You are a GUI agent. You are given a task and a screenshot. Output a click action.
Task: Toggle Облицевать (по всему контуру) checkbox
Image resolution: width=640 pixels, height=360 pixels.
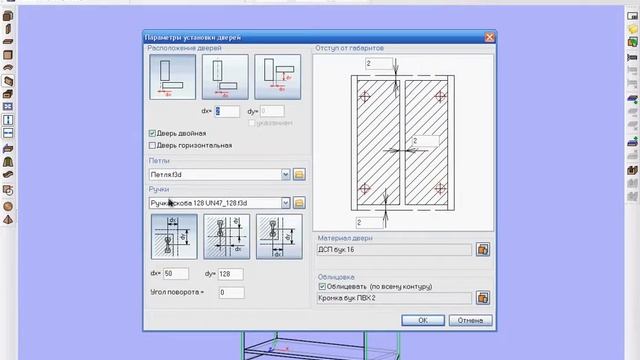(x=322, y=287)
